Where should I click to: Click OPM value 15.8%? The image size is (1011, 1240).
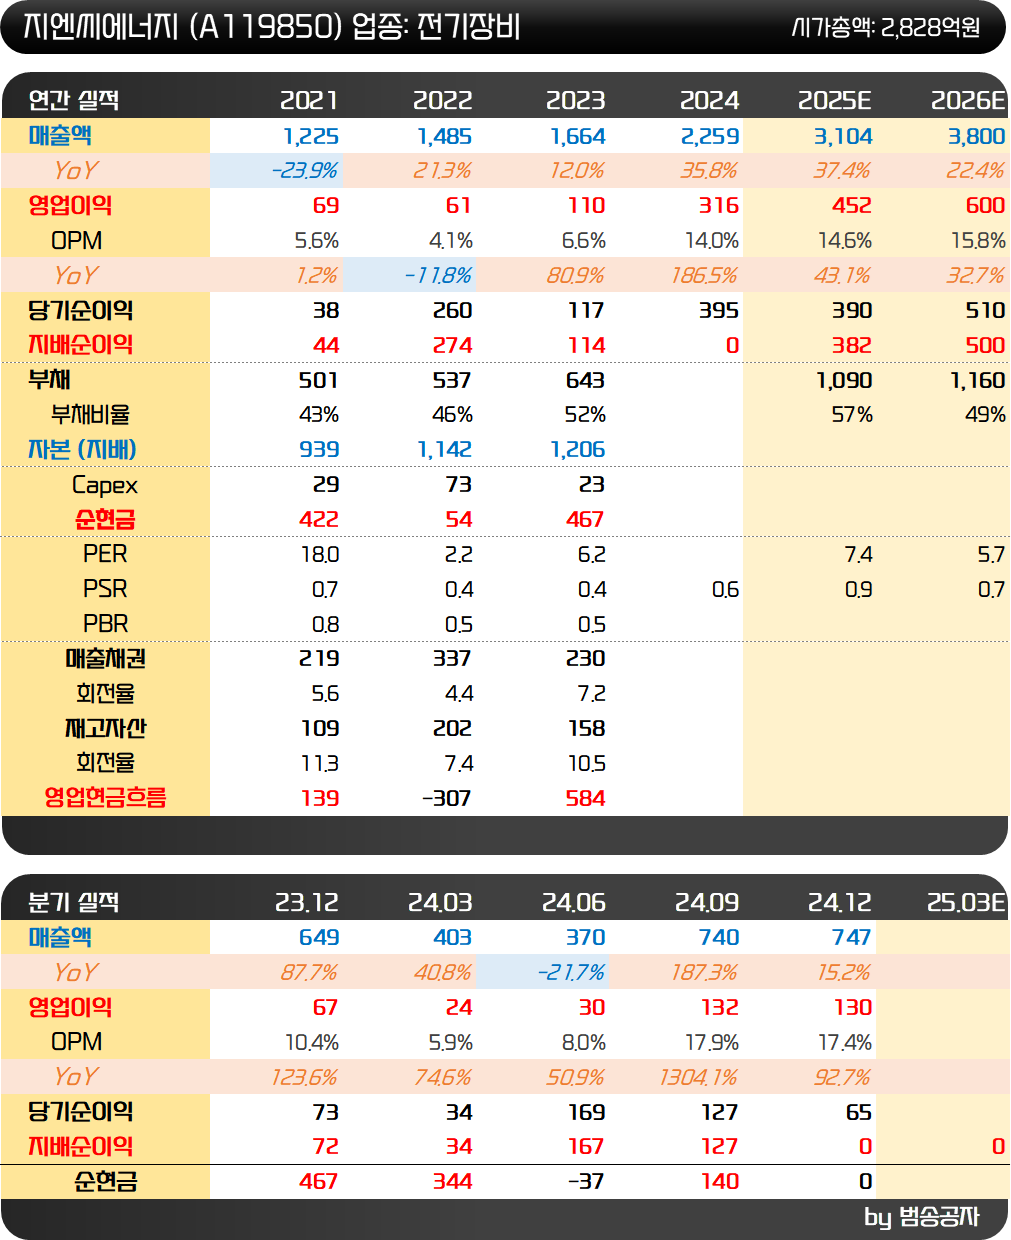pos(978,241)
